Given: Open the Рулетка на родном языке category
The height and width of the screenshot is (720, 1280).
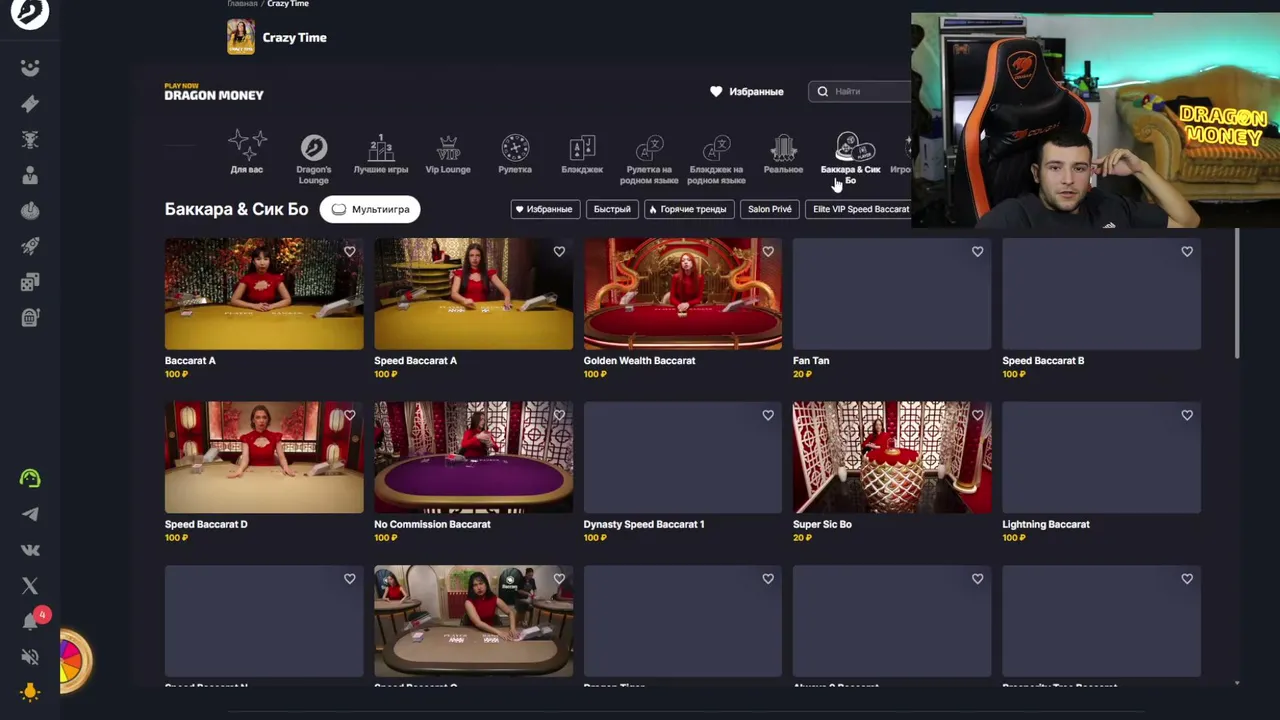Looking at the screenshot, I should [x=649, y=159].
